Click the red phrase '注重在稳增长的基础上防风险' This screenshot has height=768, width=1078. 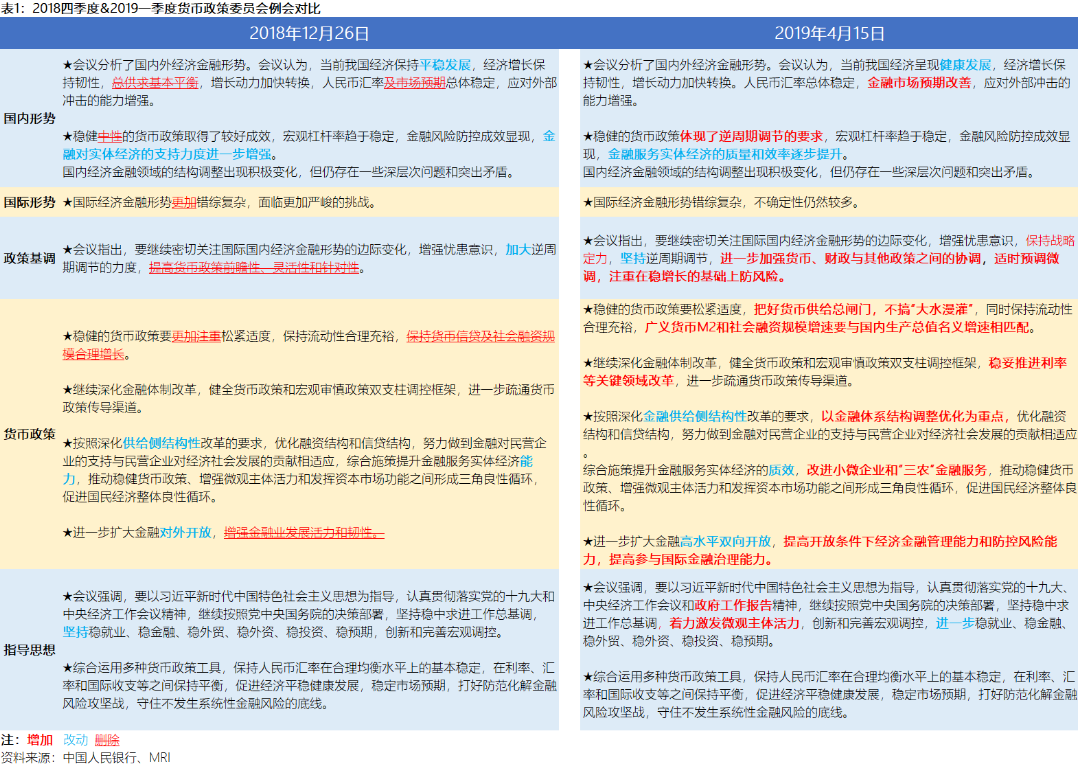694,276
